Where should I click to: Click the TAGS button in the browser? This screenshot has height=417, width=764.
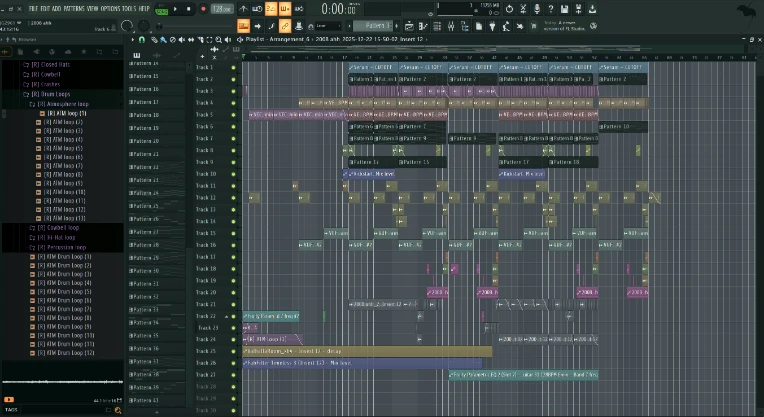pos(11,409)
